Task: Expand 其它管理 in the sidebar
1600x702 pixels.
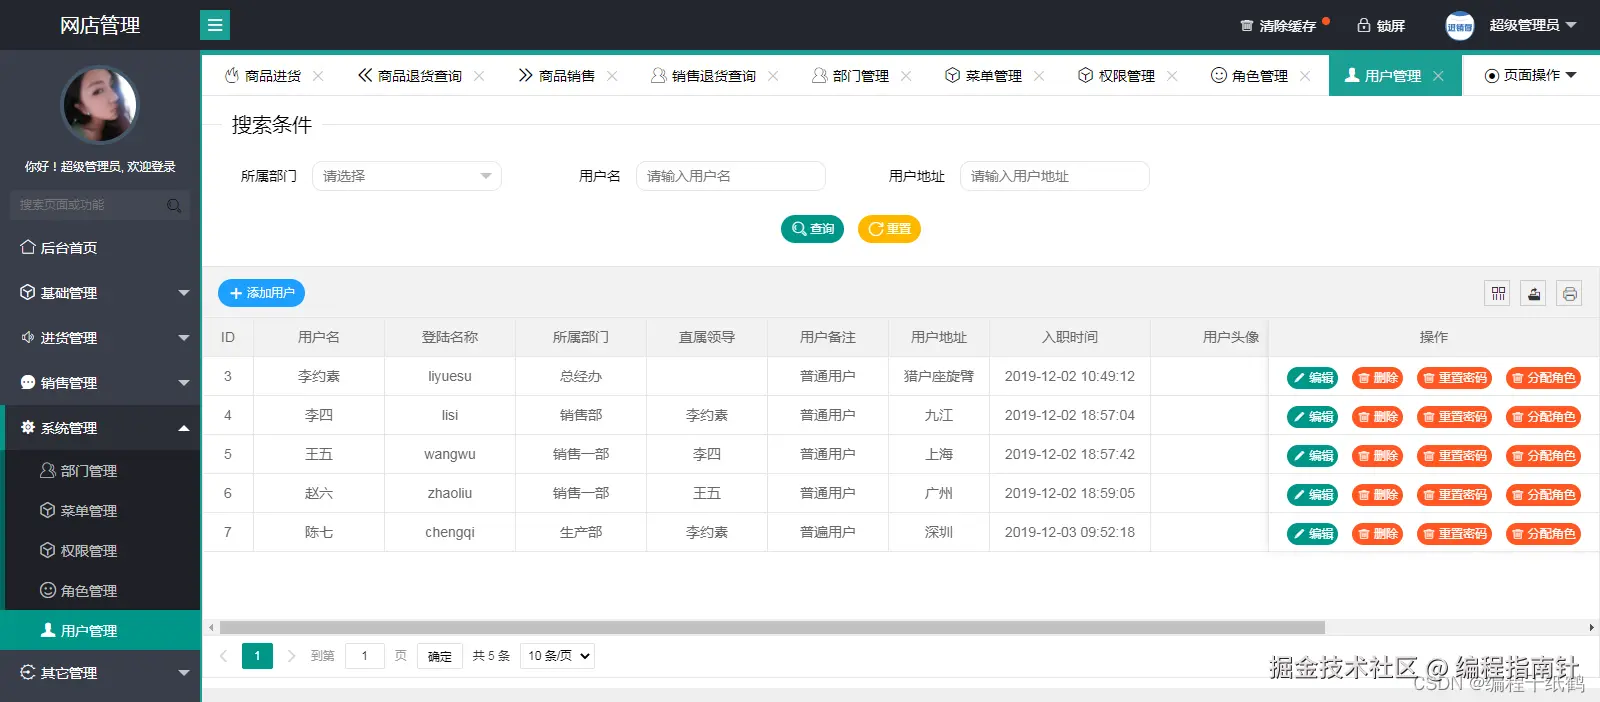Action: (100, 673)
